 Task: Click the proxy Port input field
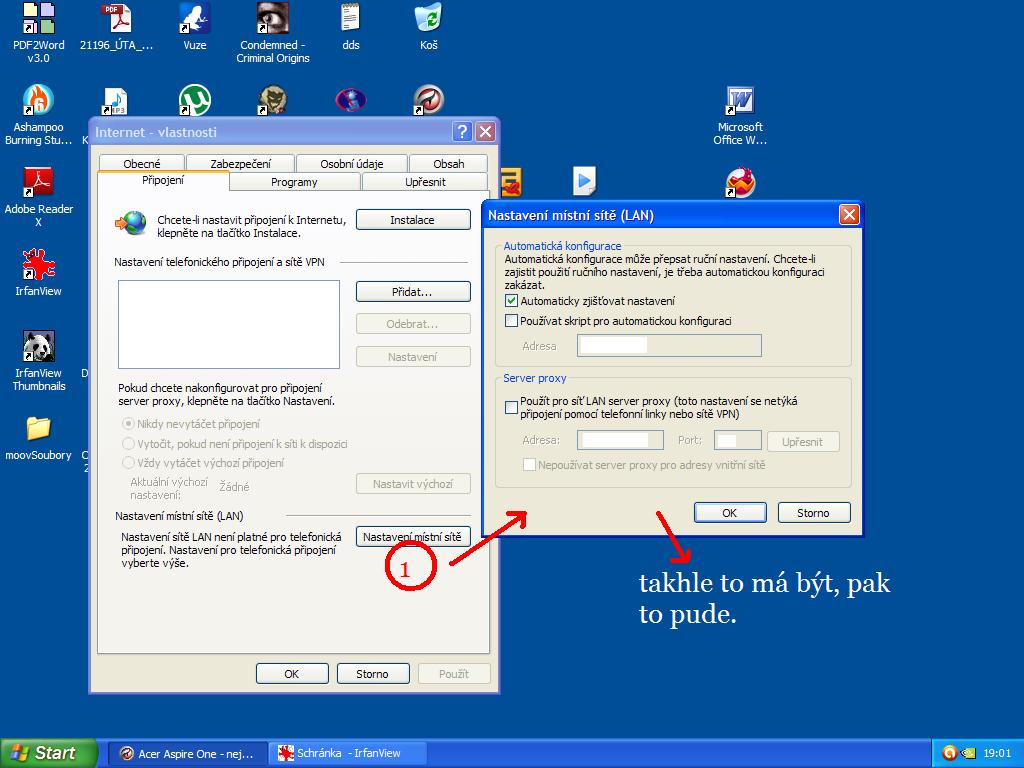[x=737, y=440]
